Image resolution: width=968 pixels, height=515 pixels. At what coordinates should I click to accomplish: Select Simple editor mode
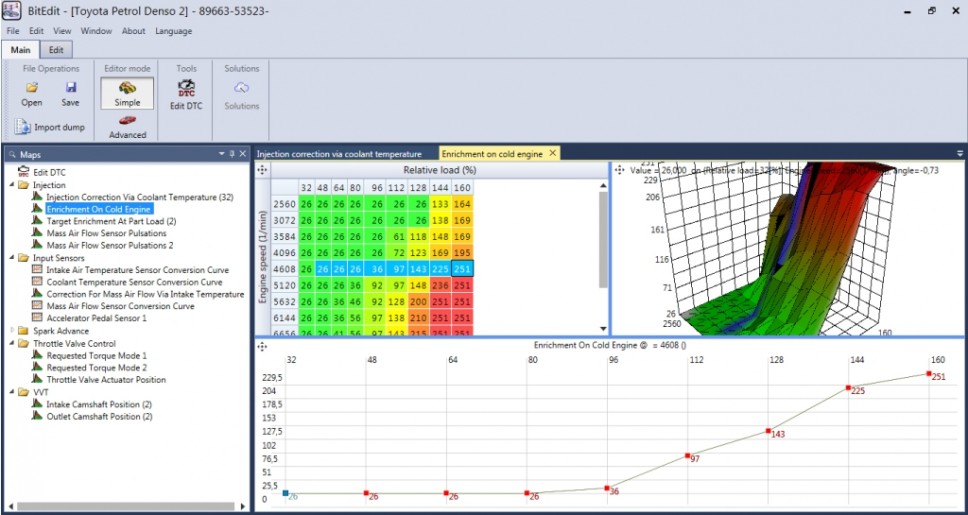(127, 93)
